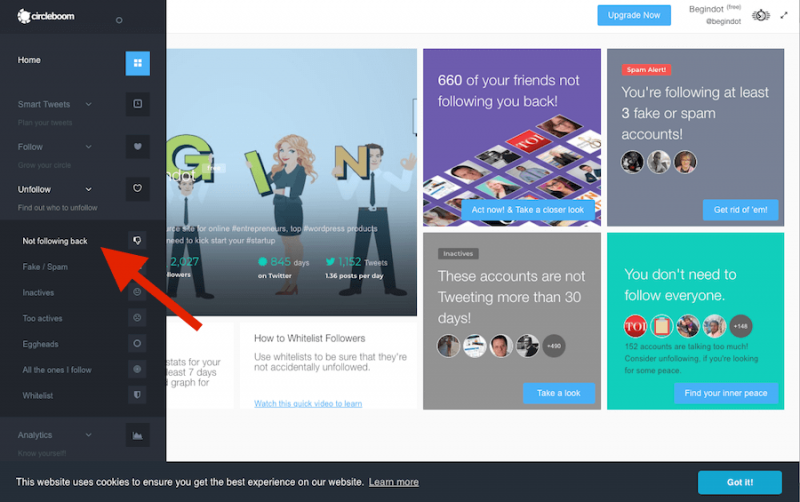
Task: Click How to Whitelist Followers heading
Action: click(310, 338)
